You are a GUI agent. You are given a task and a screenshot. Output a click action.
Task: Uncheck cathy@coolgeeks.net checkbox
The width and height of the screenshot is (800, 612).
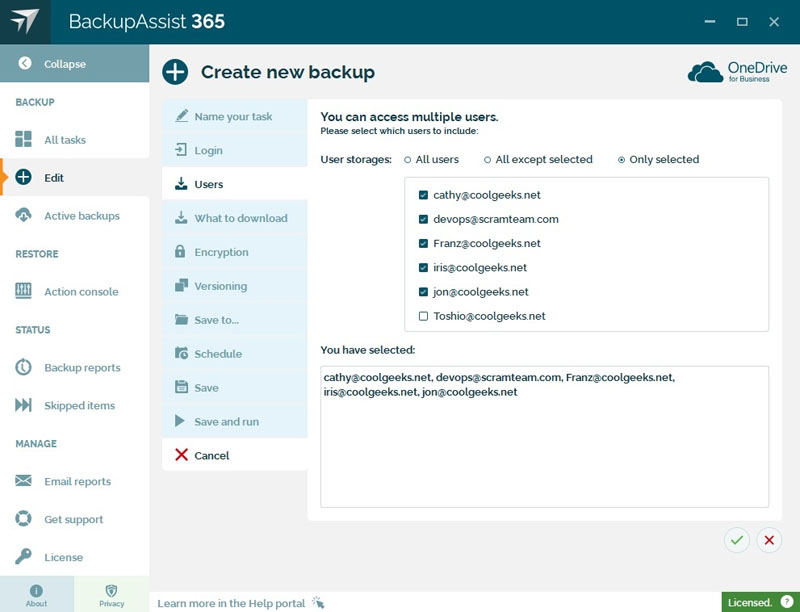423,195
